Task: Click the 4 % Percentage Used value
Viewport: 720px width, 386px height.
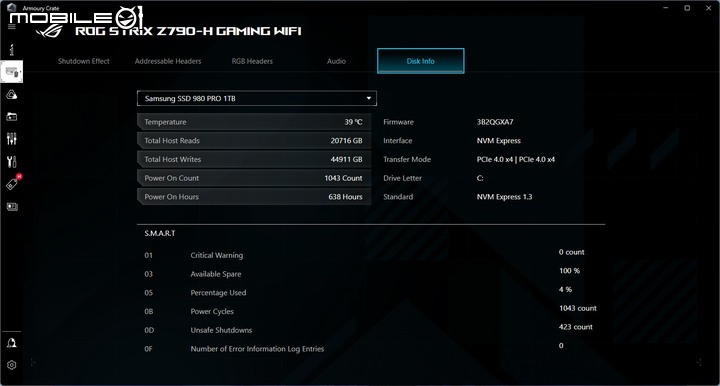Action: tap(565, 290)
